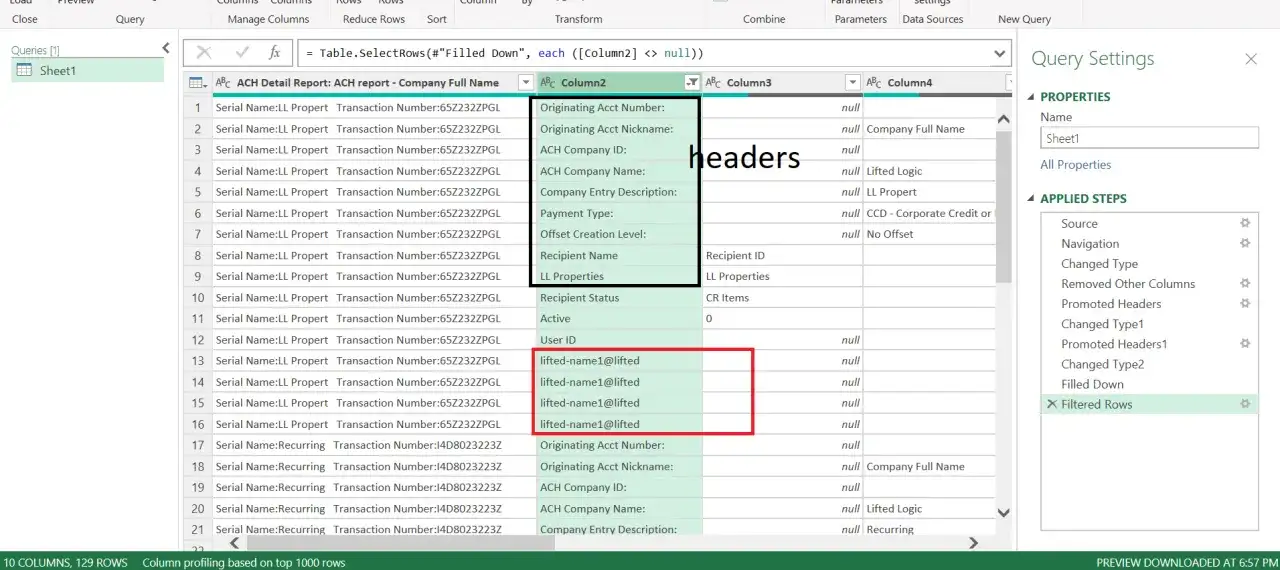Open the Column3 filter dropdown

852,83
